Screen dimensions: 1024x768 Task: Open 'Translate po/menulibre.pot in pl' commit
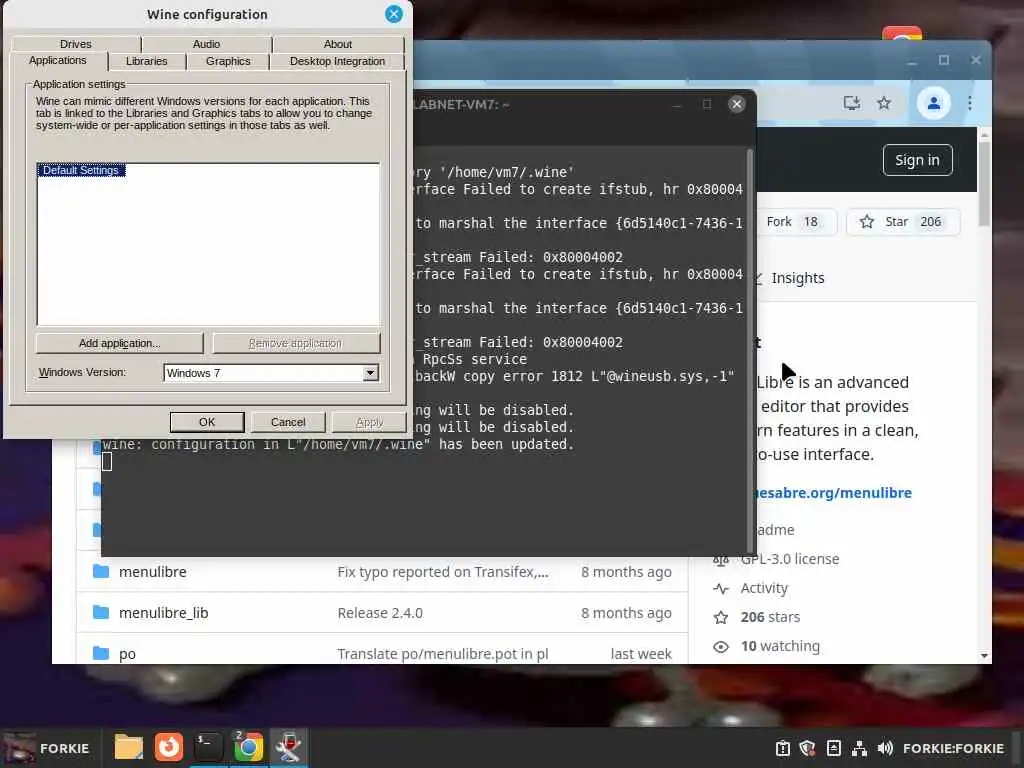443,654
